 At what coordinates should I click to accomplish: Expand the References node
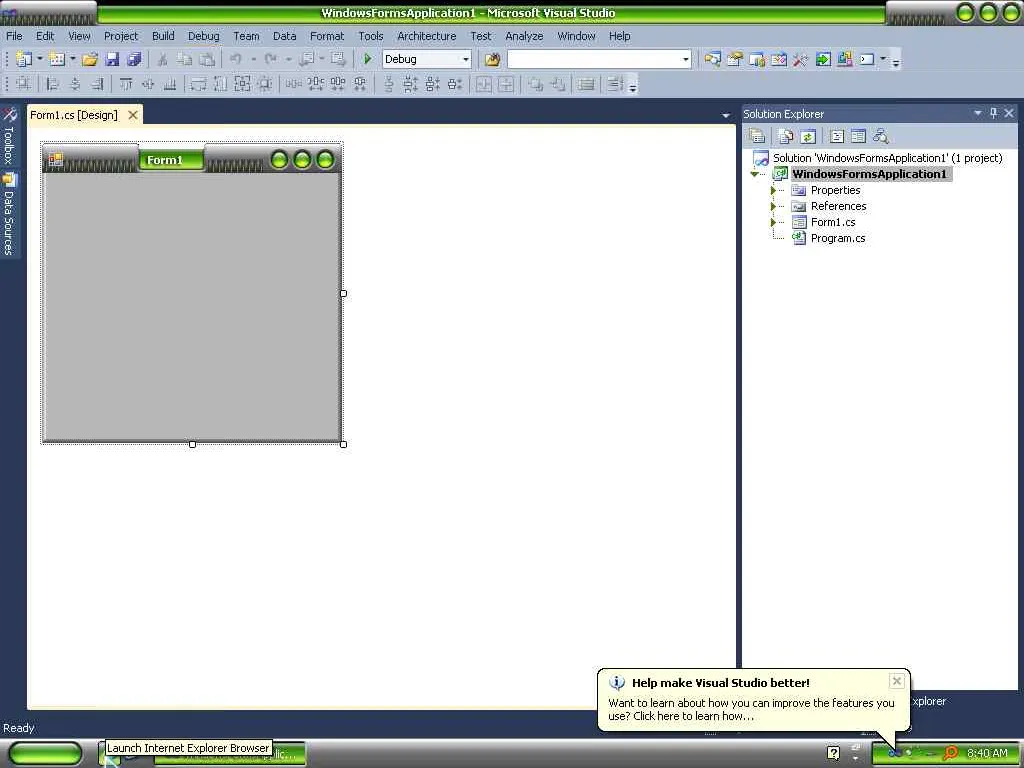773,206
